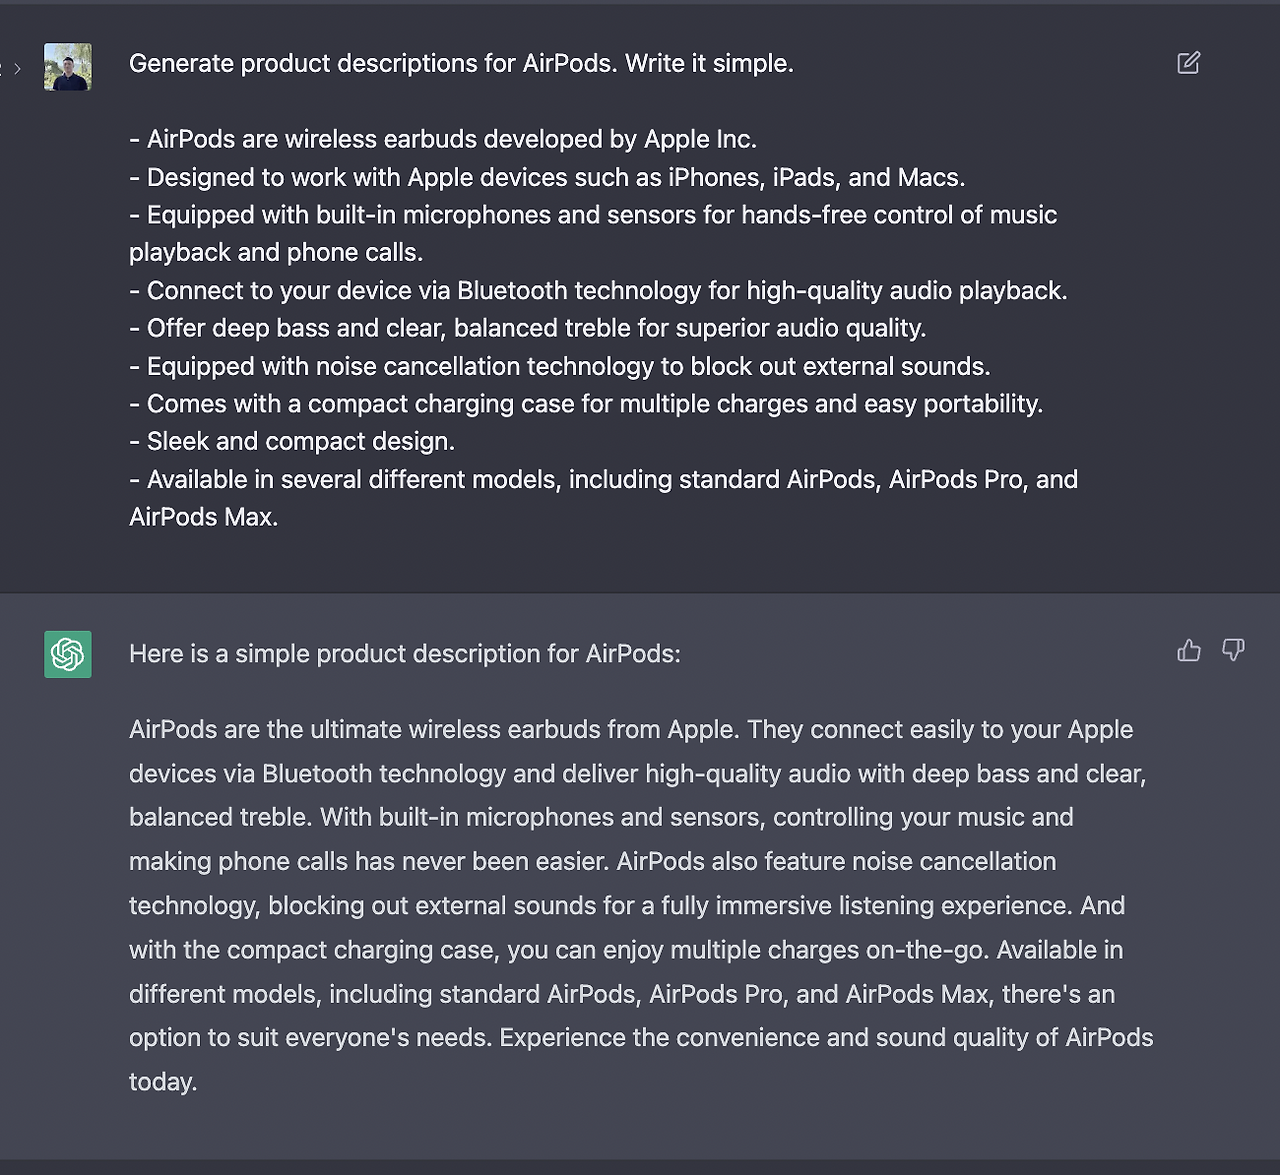Screen dimensions: 1280x1175
Task: Give the response a thumbs down
Action: coord(1233,651)
